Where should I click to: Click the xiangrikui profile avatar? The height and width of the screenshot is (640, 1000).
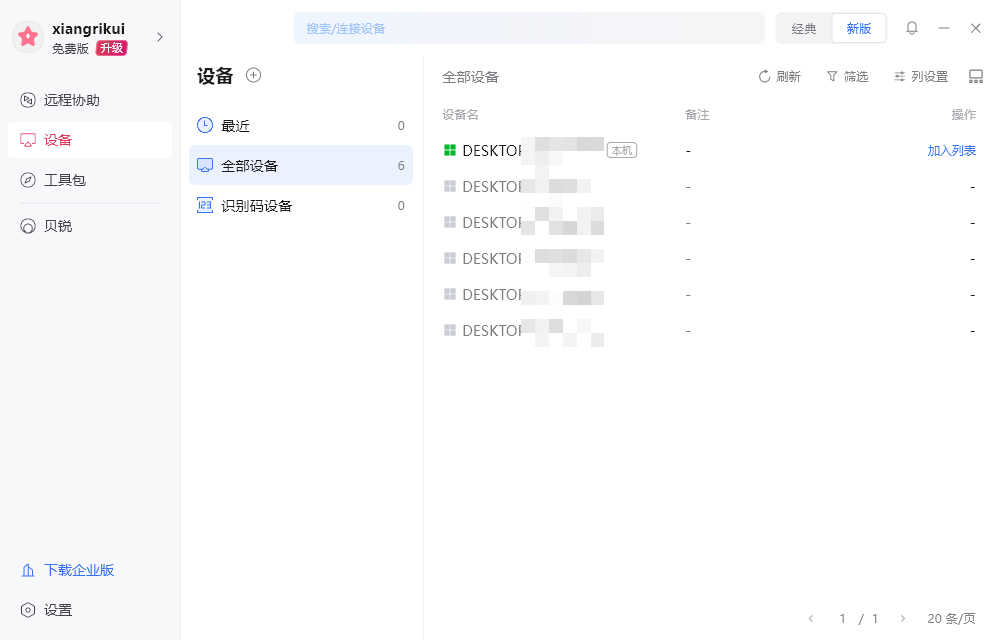tap(28, 37)
